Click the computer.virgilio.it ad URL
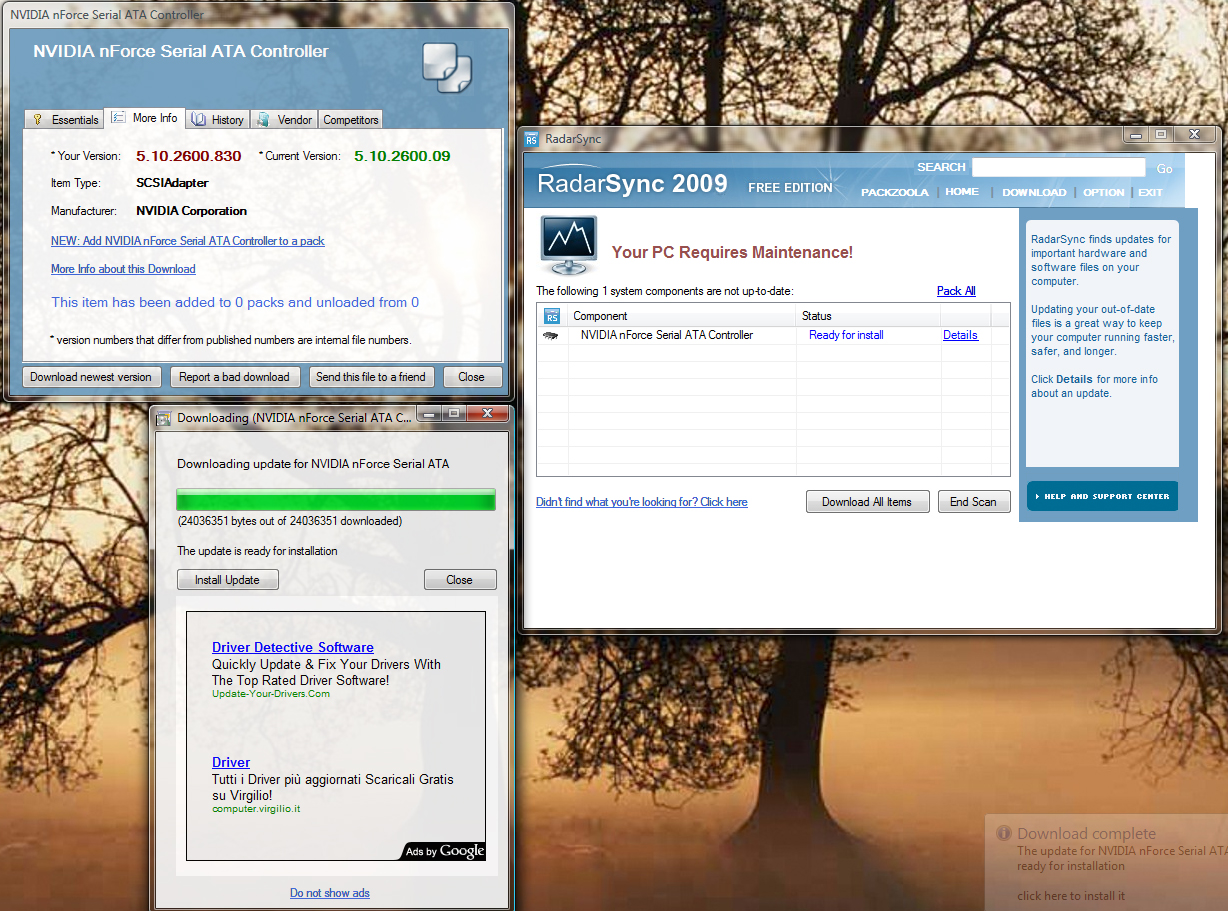Viewport: 1228px width, 911px height. (256, 809)
